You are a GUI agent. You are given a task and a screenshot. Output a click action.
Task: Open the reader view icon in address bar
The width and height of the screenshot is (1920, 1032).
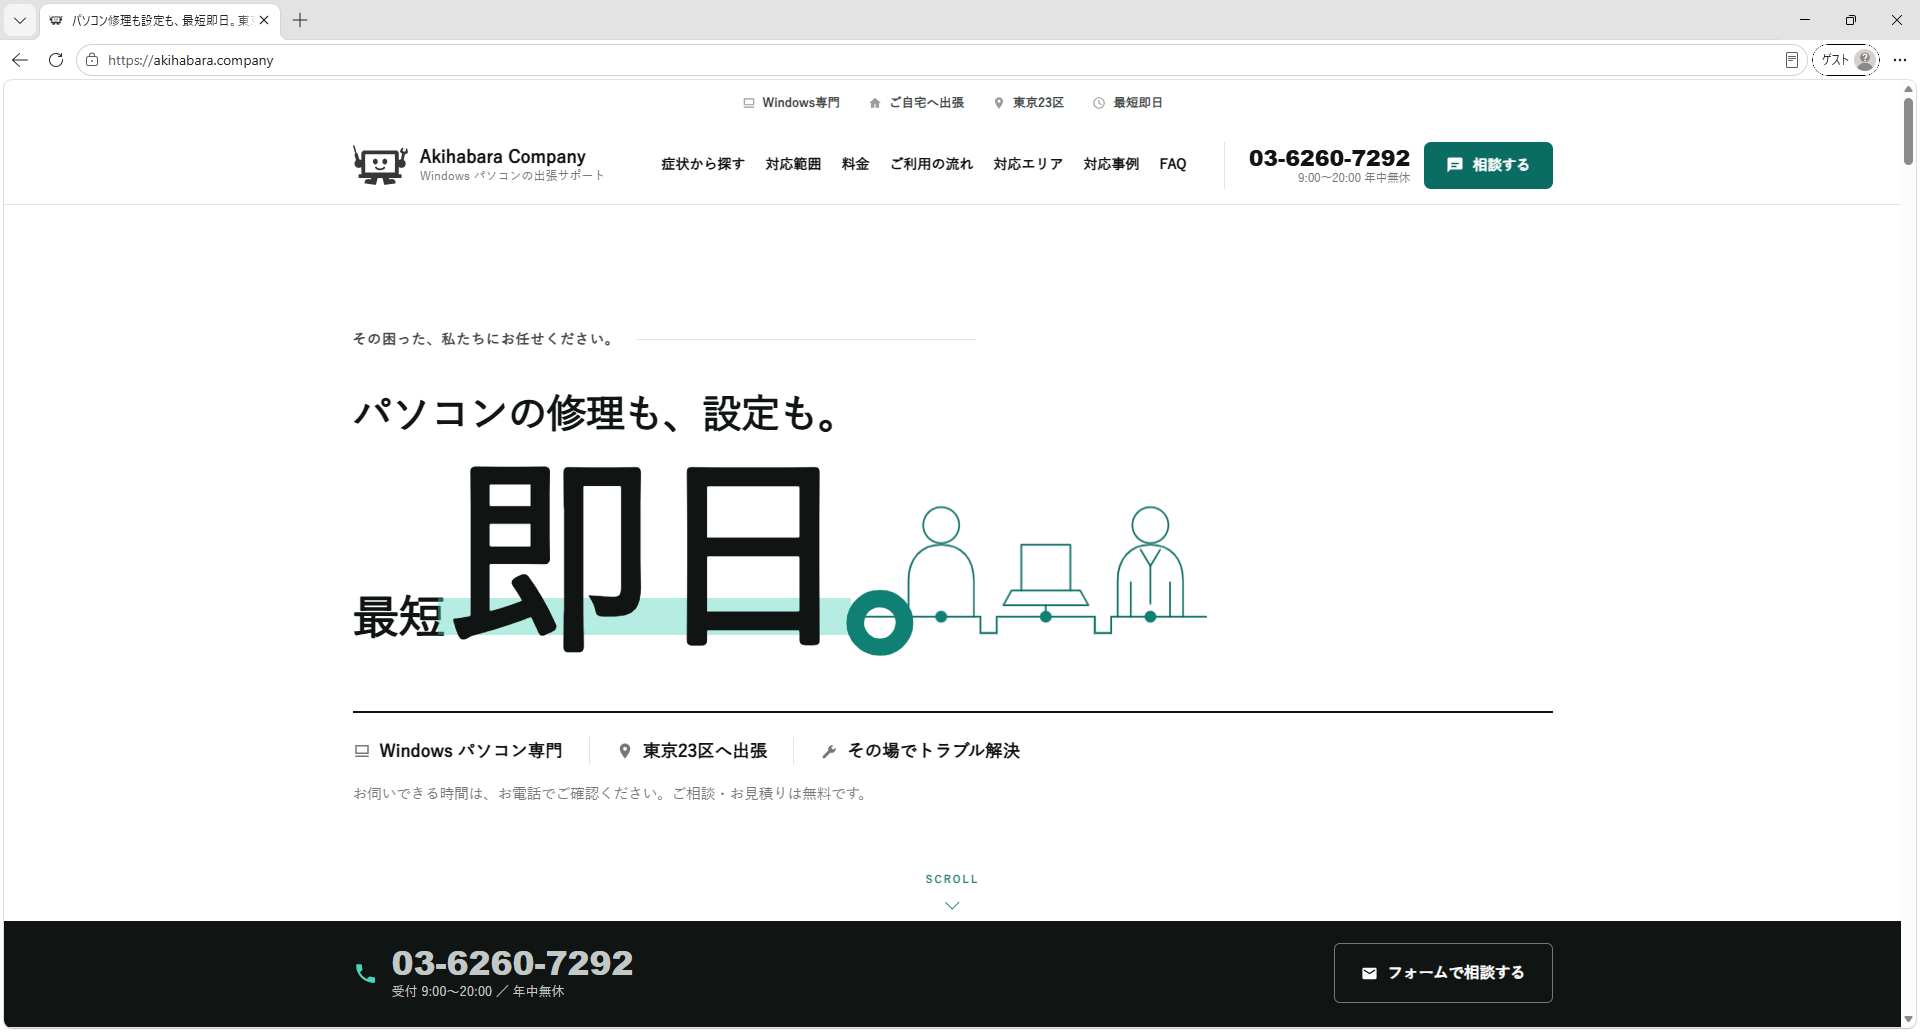pos(1791,60)
